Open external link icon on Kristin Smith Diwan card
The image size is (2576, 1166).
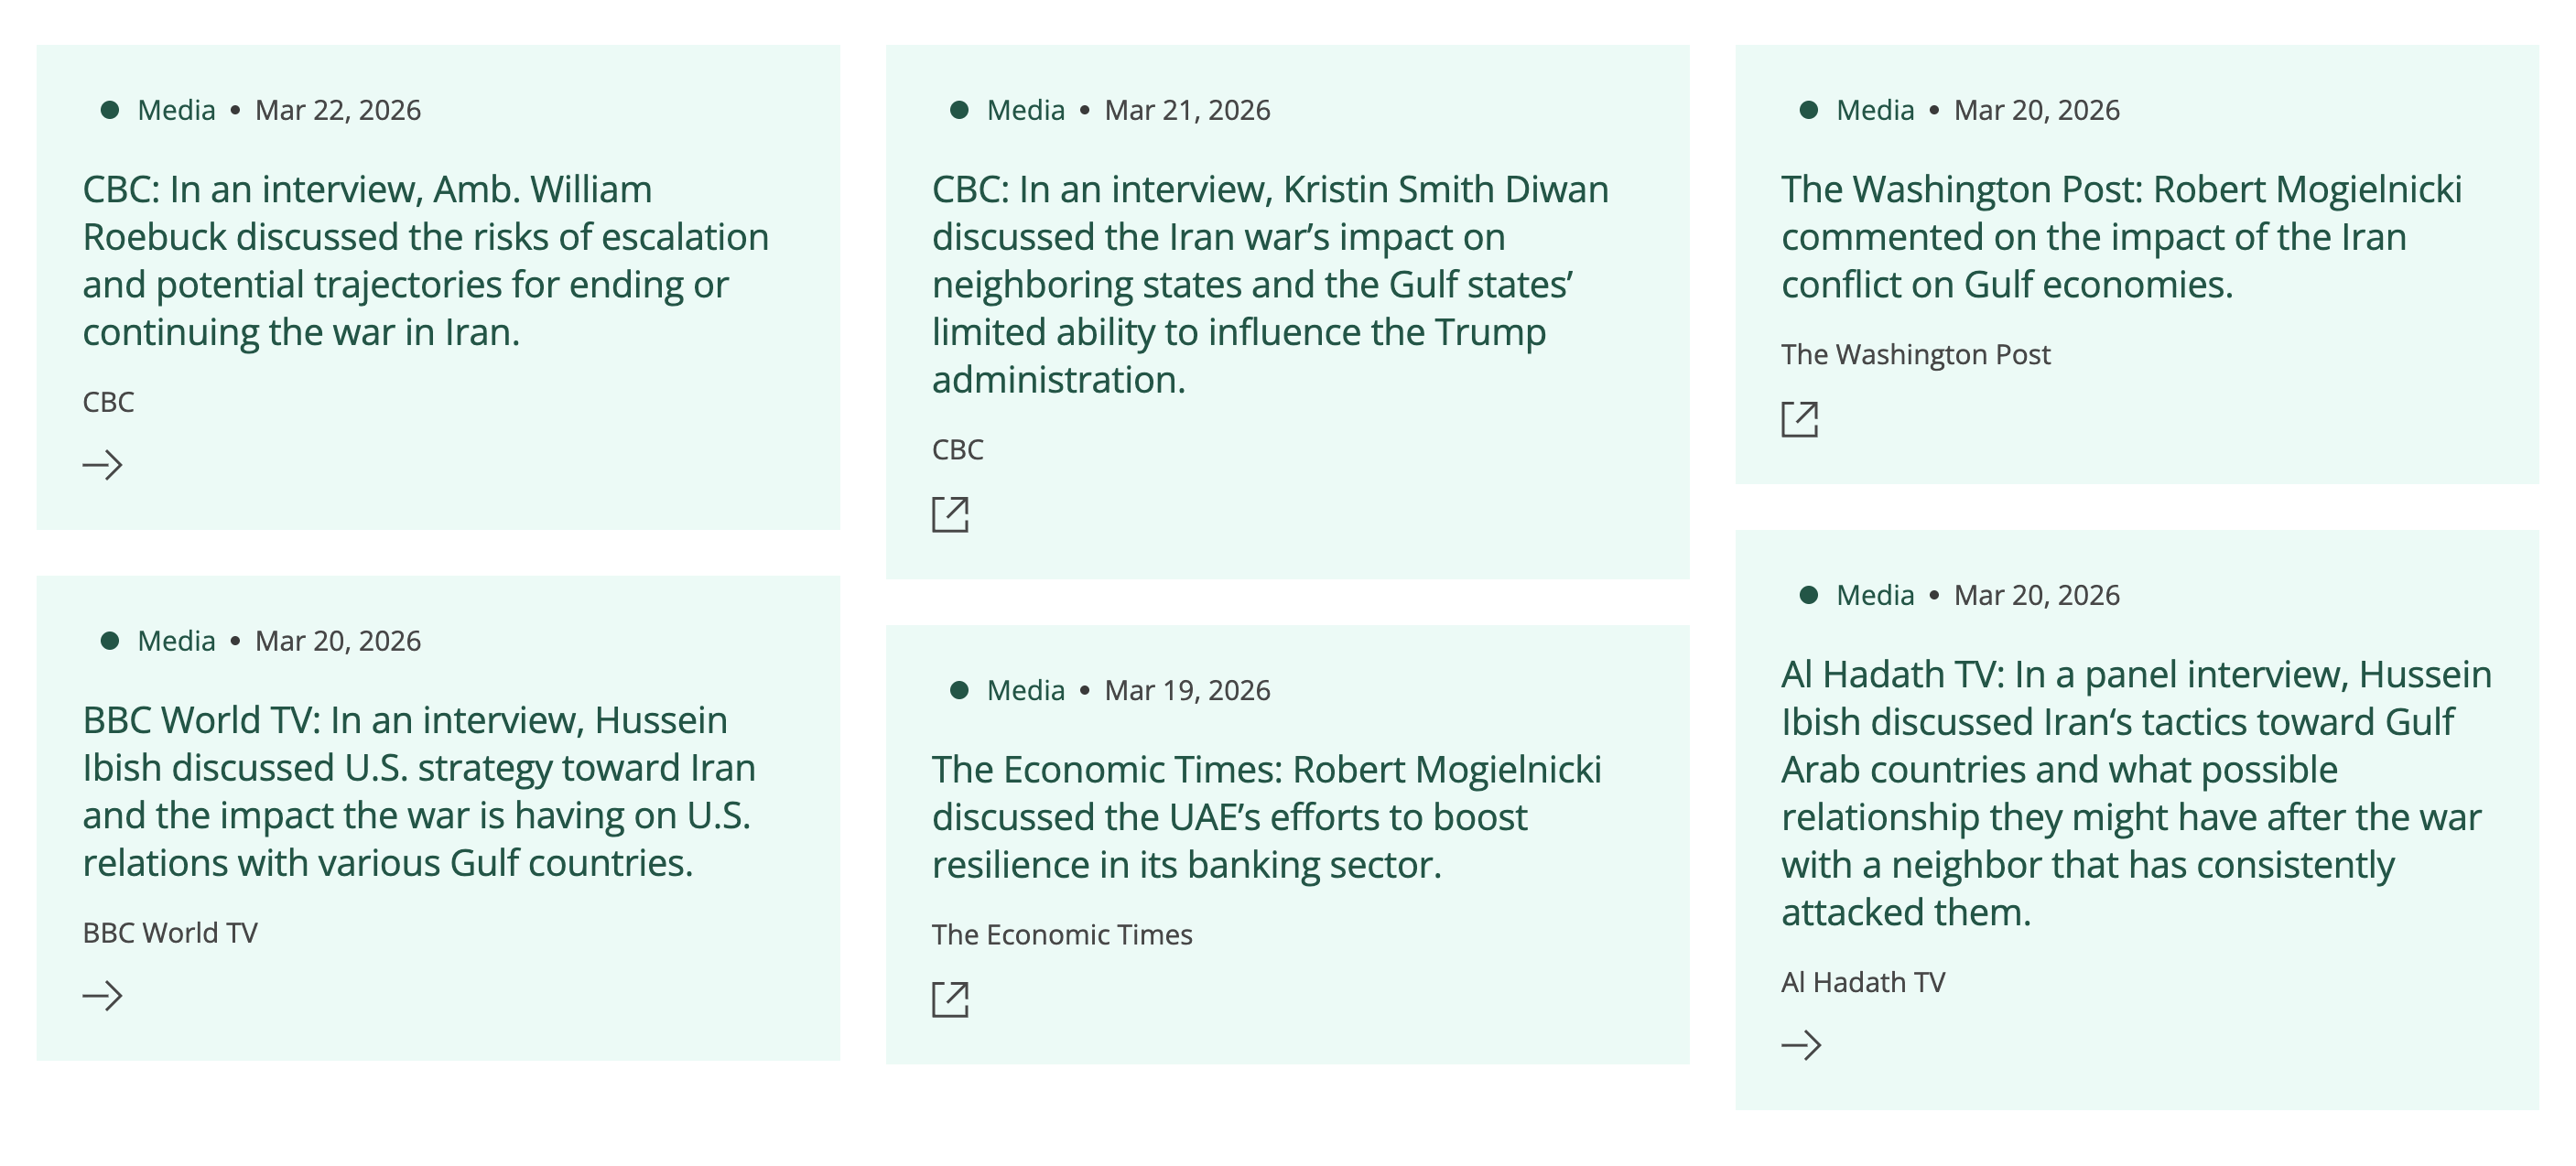(950, 514)
